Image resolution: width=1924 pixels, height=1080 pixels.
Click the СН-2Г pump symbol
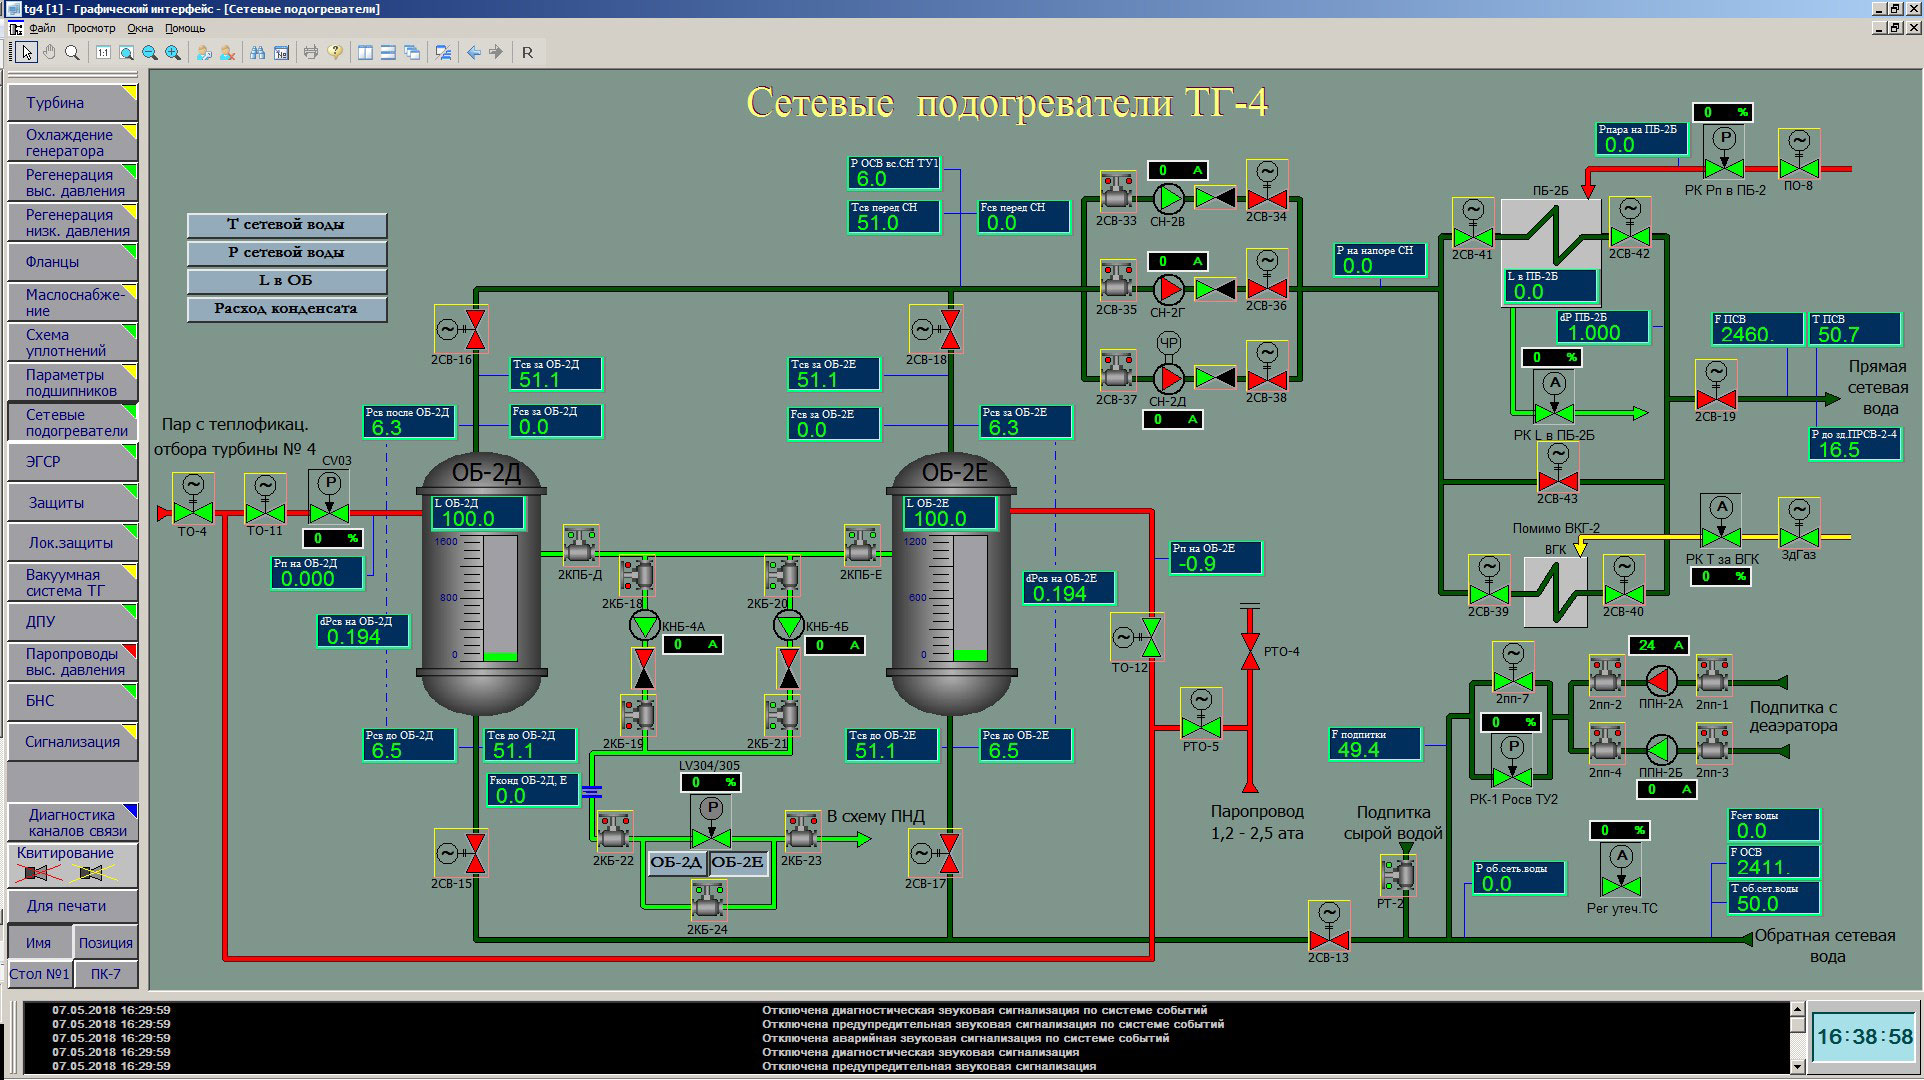[1168, 290]
